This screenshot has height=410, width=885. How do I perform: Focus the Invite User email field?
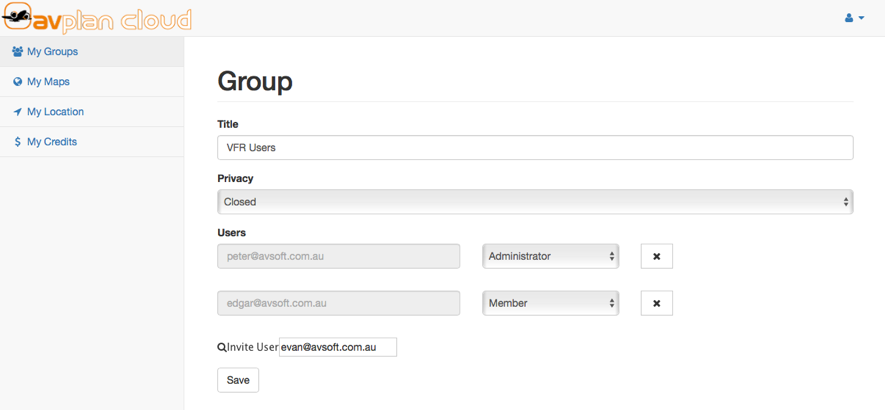[337, 348]
